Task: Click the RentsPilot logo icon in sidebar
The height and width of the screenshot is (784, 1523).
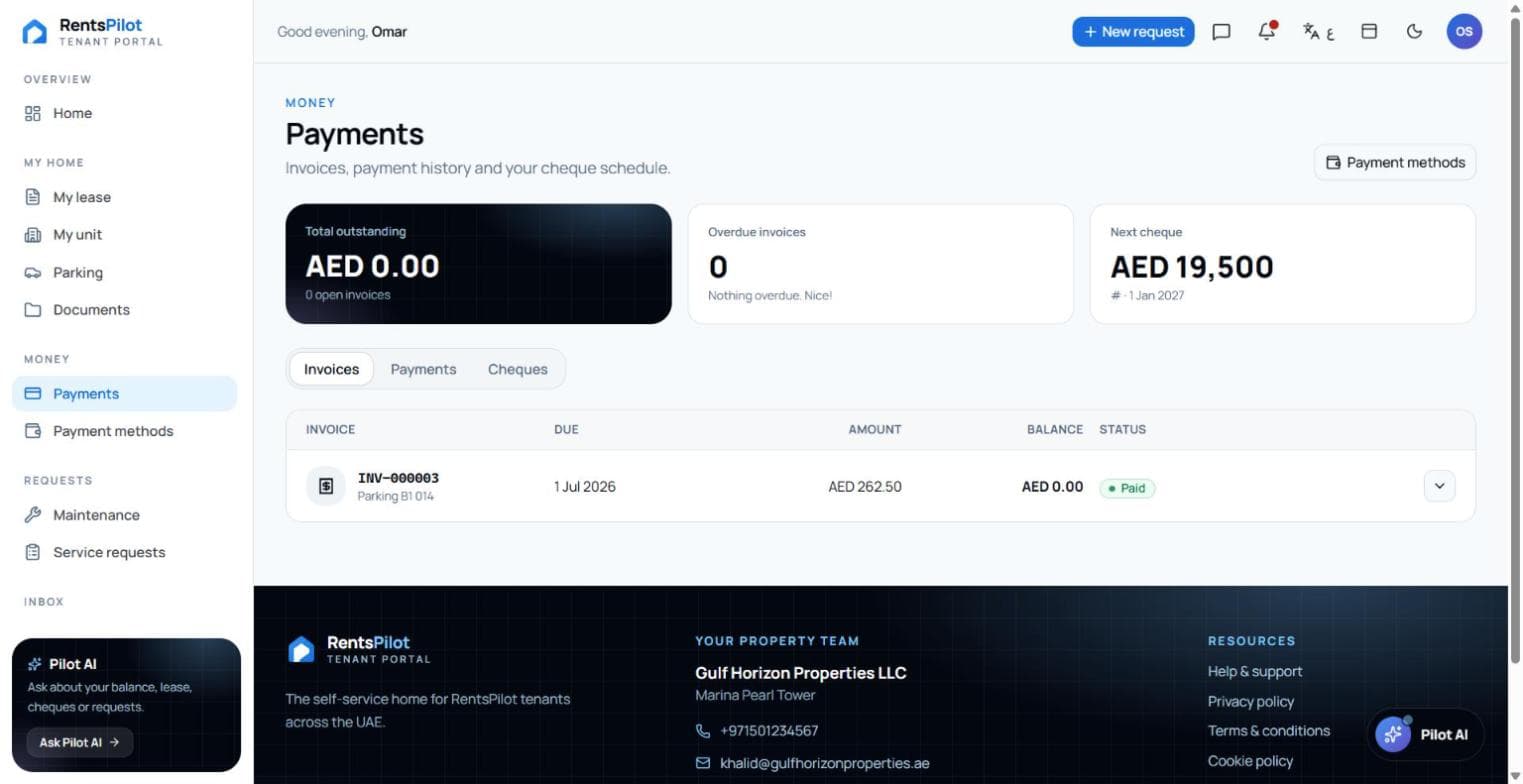Action: 34,32
